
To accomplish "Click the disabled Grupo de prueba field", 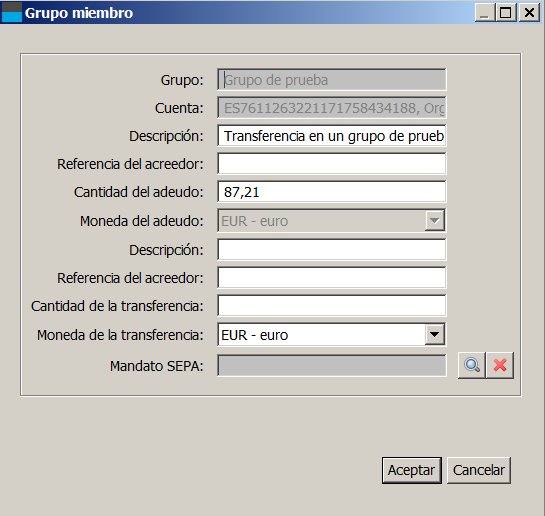I will (x=332, y=80).
